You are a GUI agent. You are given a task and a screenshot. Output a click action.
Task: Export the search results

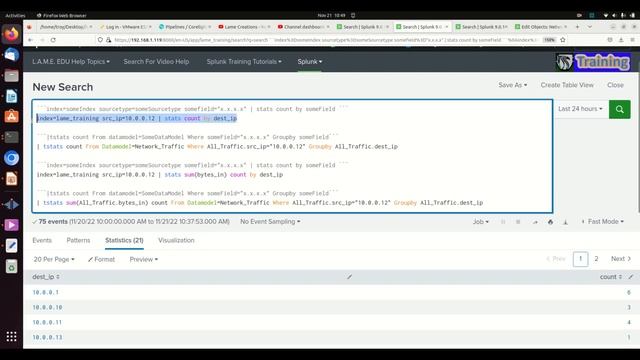(x=565, y=222)
